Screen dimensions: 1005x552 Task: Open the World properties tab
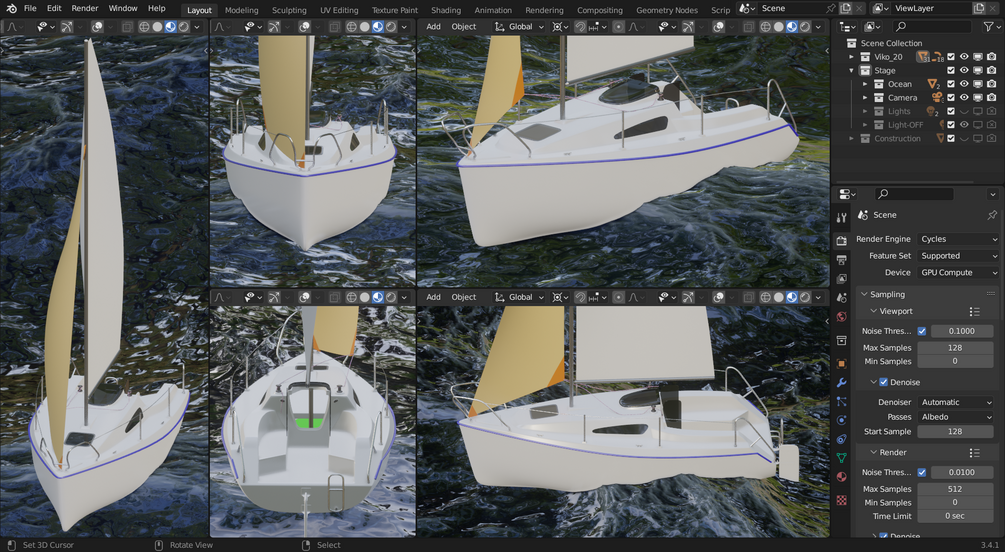click(842, 317)
